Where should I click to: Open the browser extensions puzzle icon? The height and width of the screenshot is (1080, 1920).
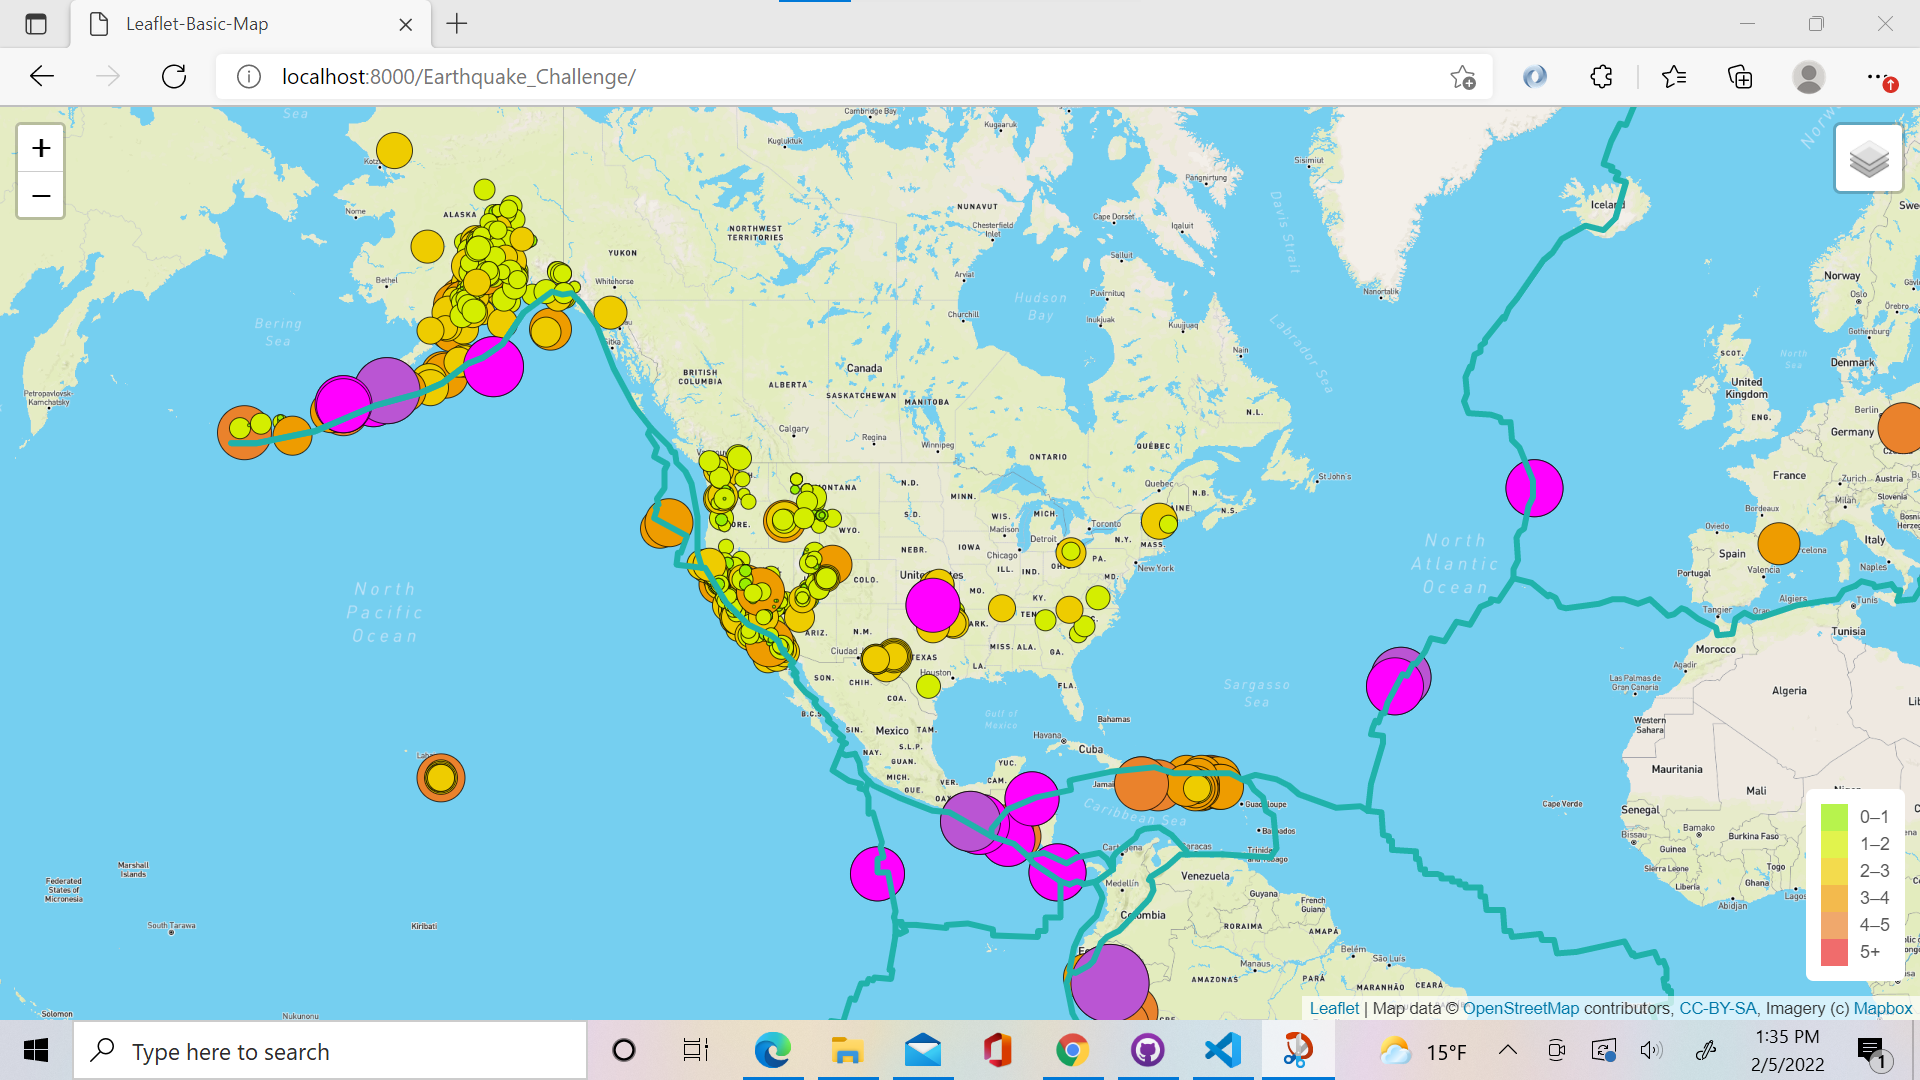1601,76
